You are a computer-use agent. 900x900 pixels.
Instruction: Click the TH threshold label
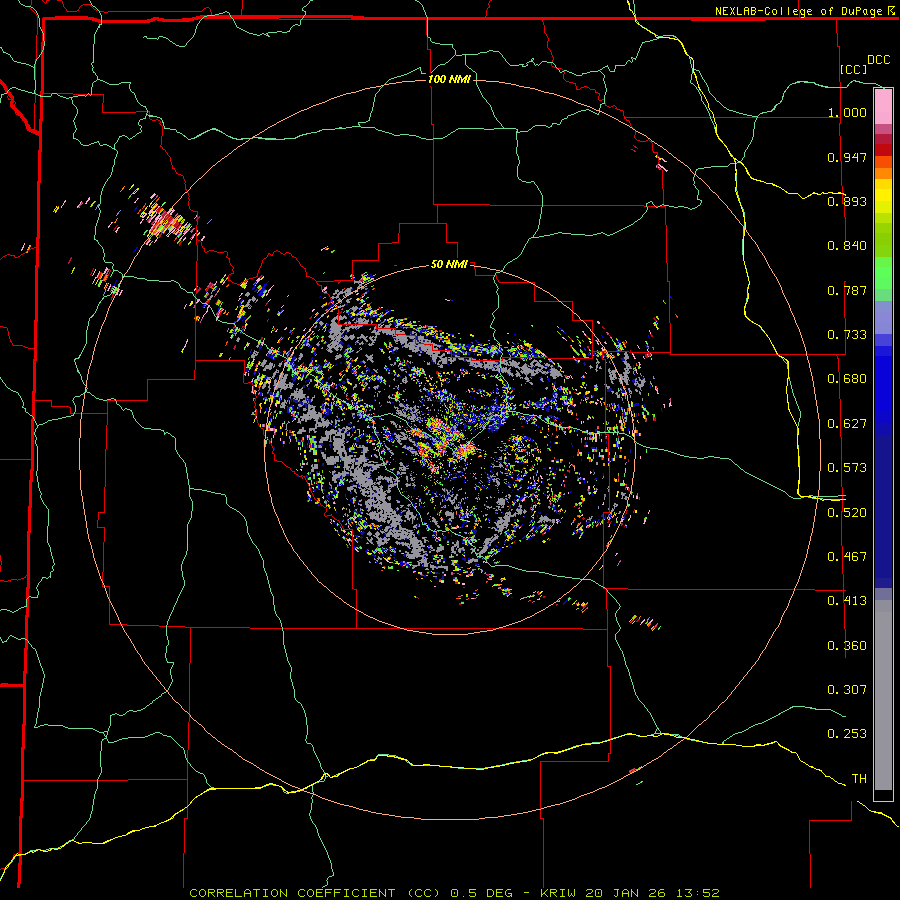[x=859, y=779]
